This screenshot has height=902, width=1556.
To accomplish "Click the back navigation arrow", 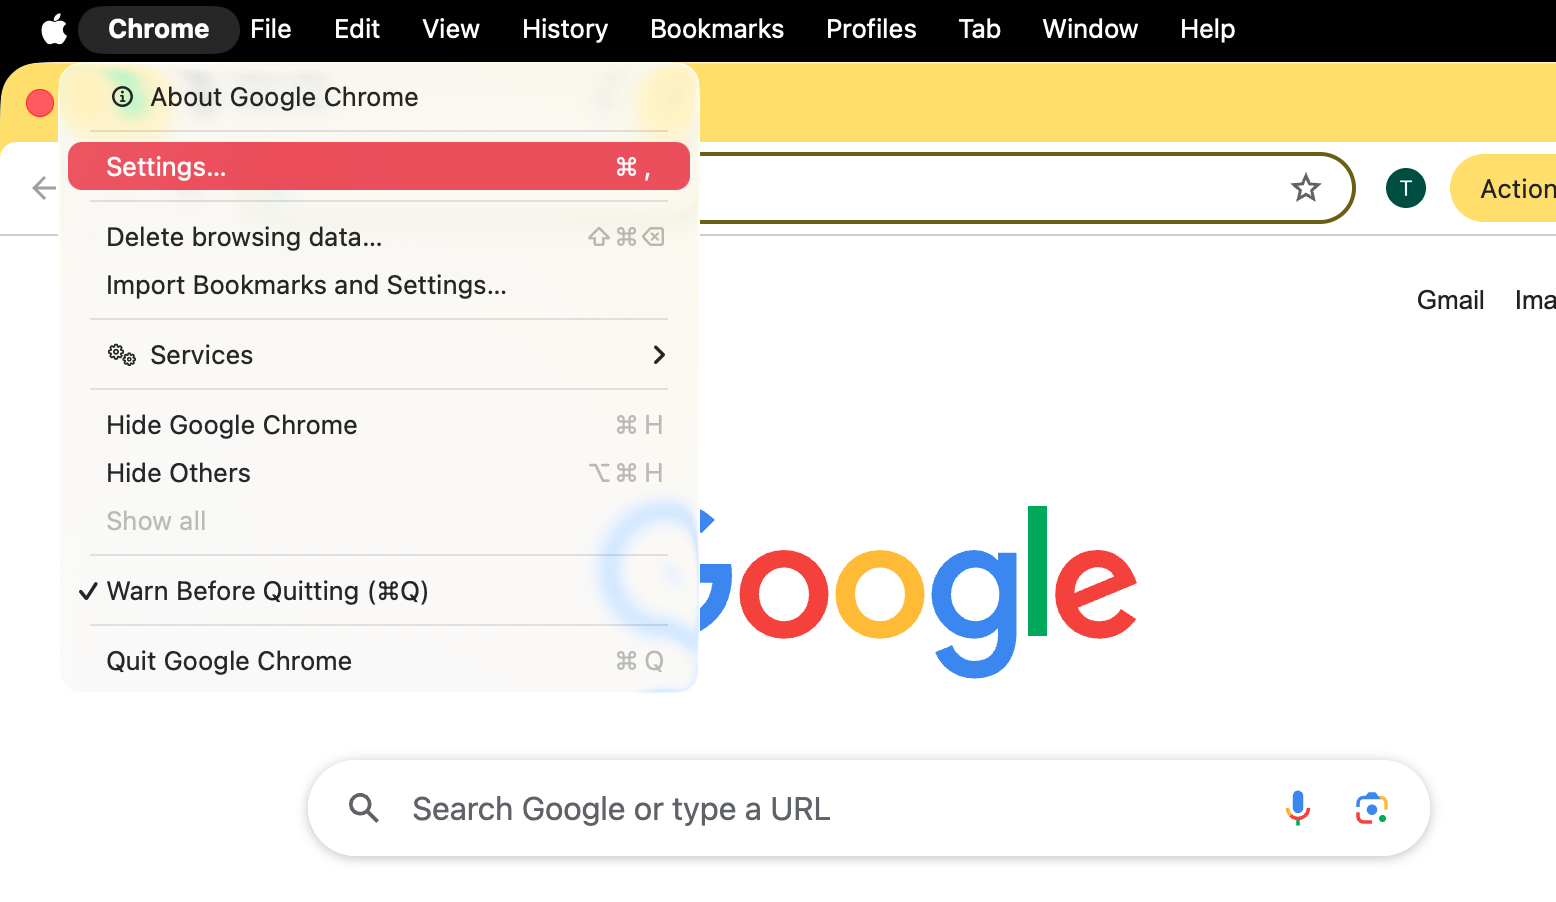I will pos(42,187).
